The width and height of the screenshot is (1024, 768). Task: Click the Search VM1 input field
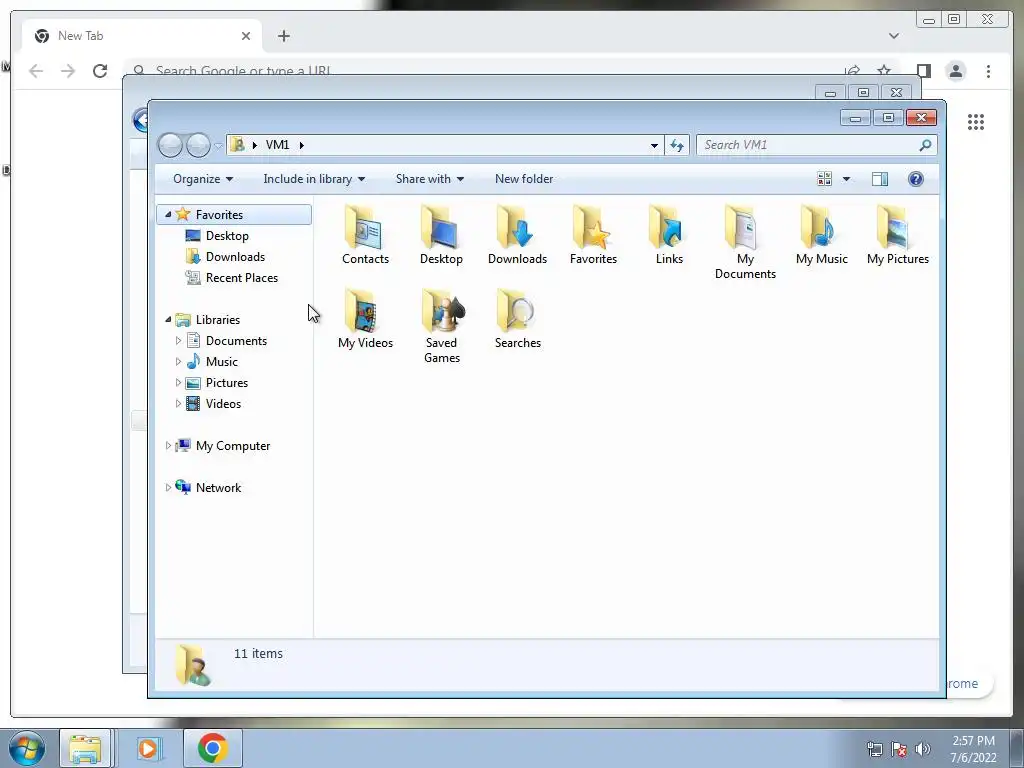pyautogui.click(x=808, y=145)
